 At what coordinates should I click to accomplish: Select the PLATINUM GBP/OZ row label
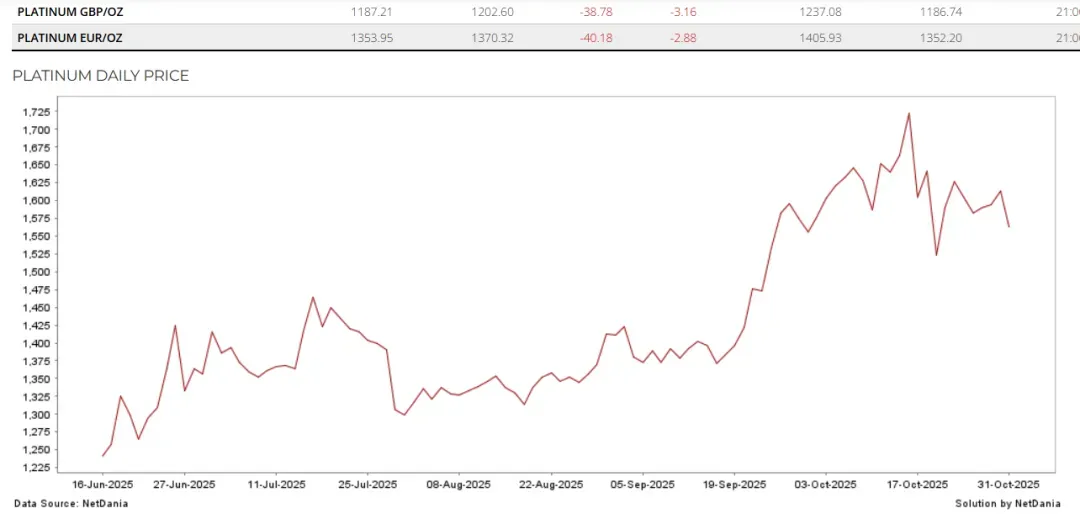[x=70, y=12]
